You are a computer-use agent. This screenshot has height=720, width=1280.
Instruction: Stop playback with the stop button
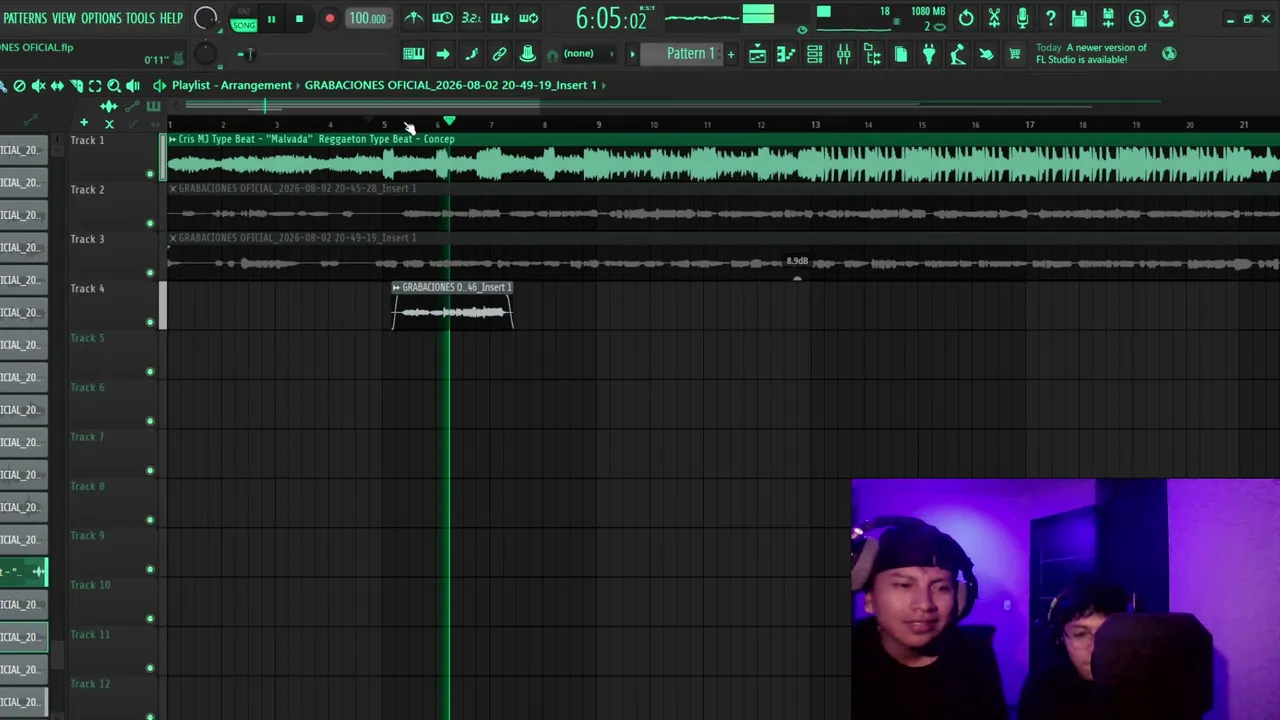click(299, 19)
